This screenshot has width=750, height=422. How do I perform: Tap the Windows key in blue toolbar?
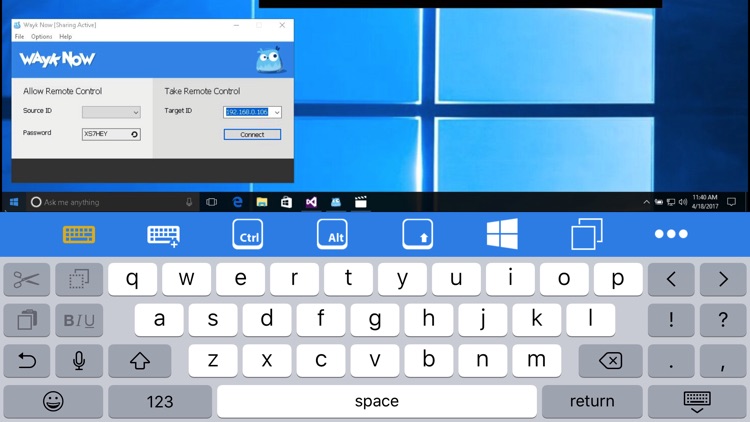502,234
